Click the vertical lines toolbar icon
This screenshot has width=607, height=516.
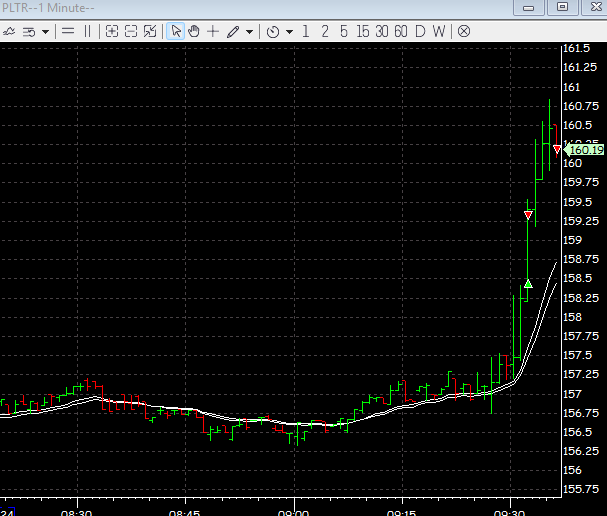click(87, 31)
